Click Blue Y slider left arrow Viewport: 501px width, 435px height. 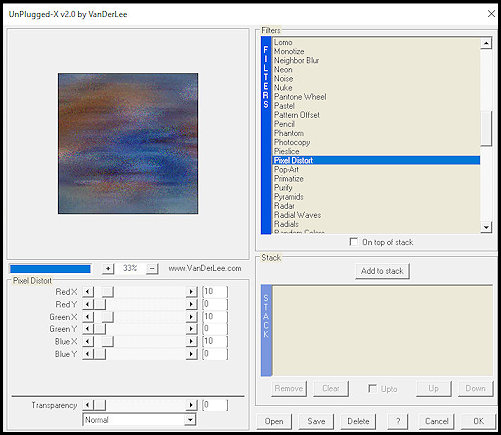pos(88,354)
